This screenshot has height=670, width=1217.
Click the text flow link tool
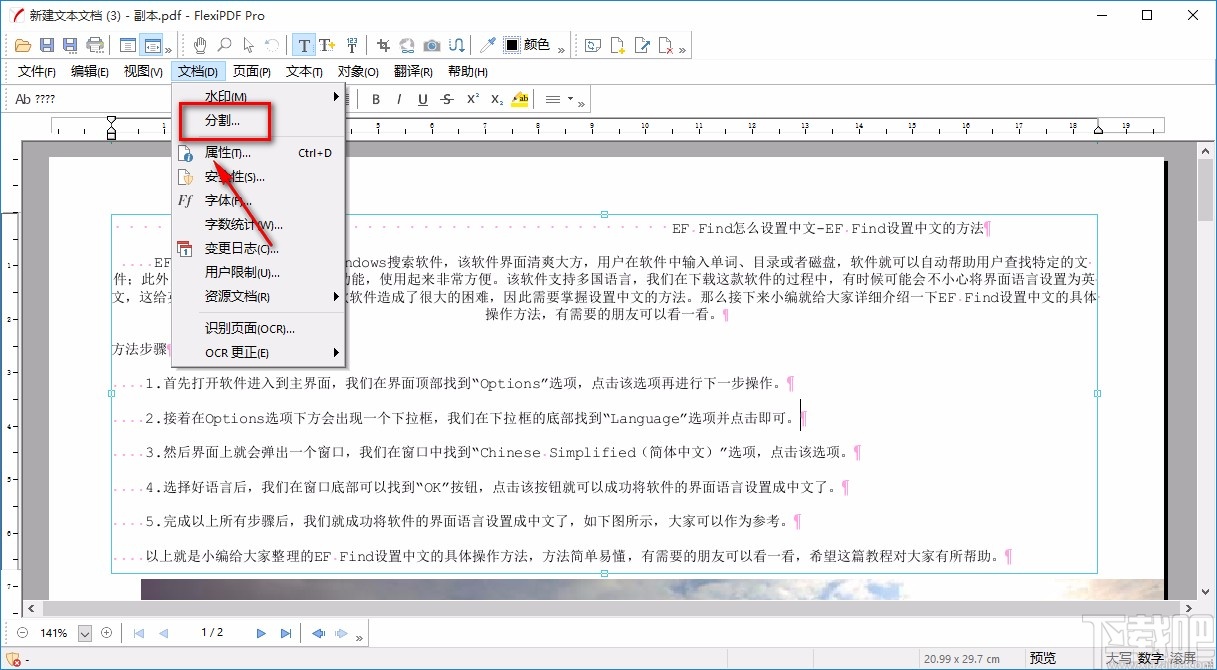456,45
